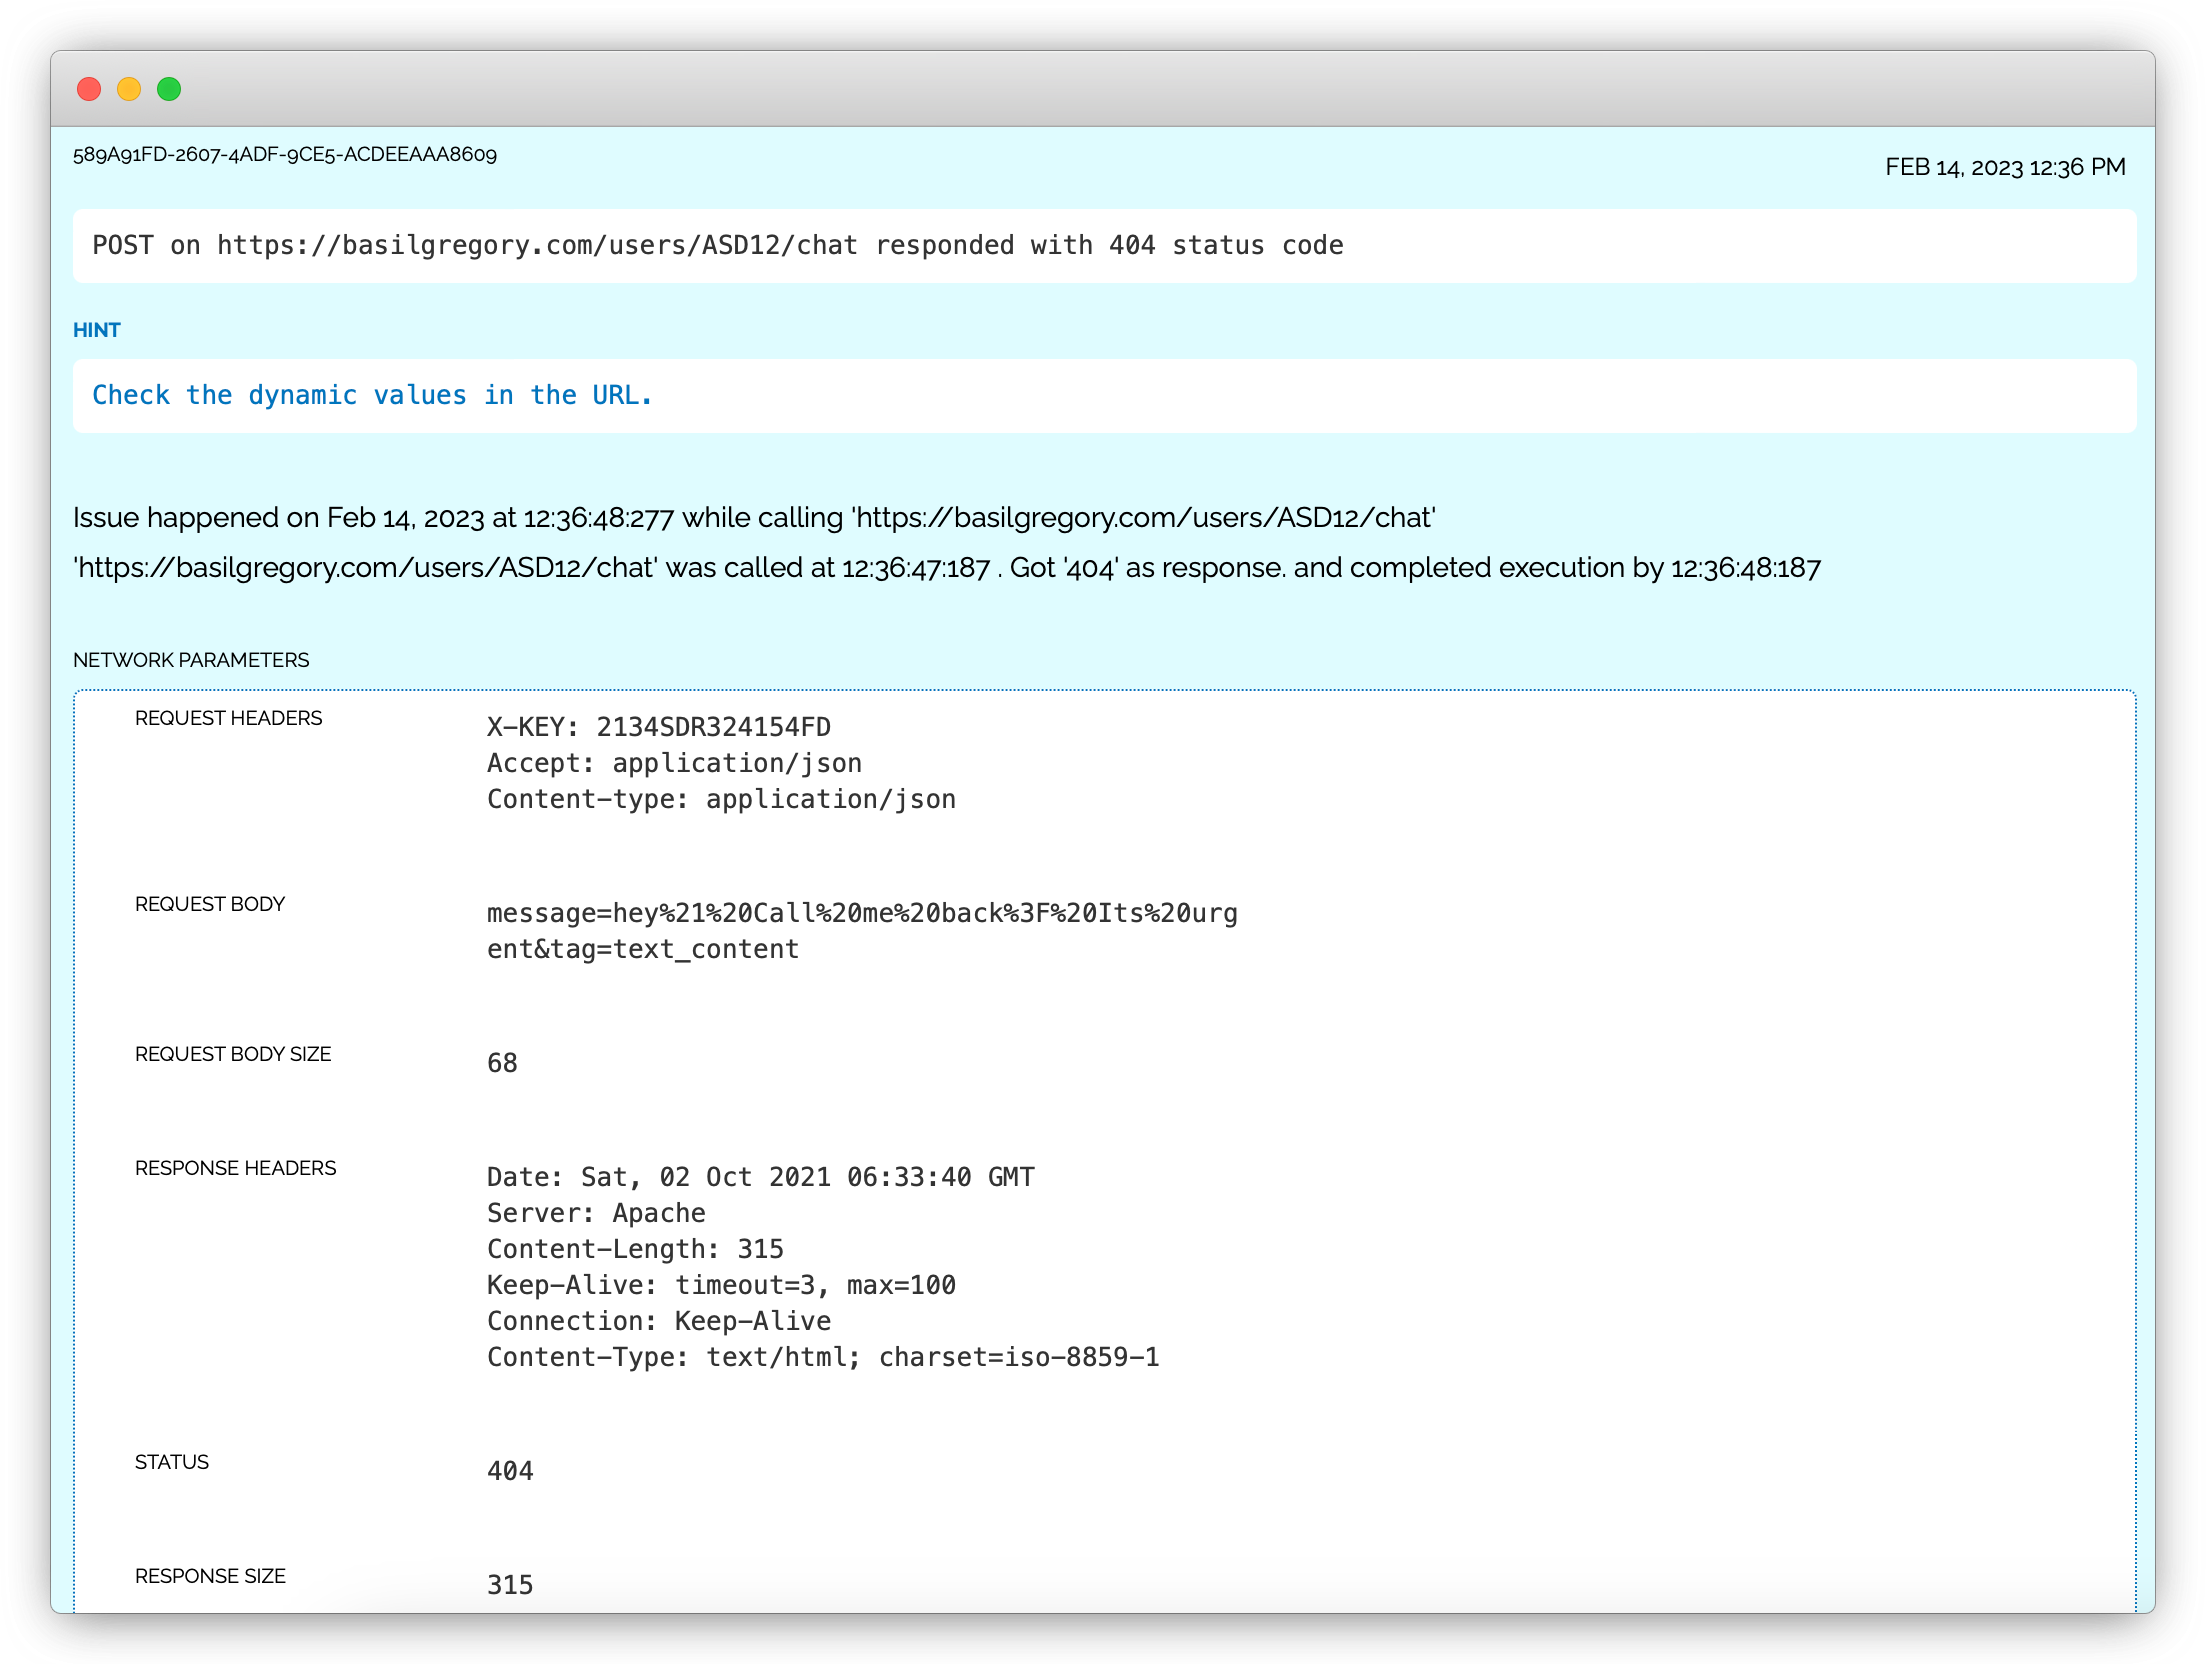Click the hint about dynamic URL values
The height and width of the screenshot is (1664, 2206).
pos(372,396)
